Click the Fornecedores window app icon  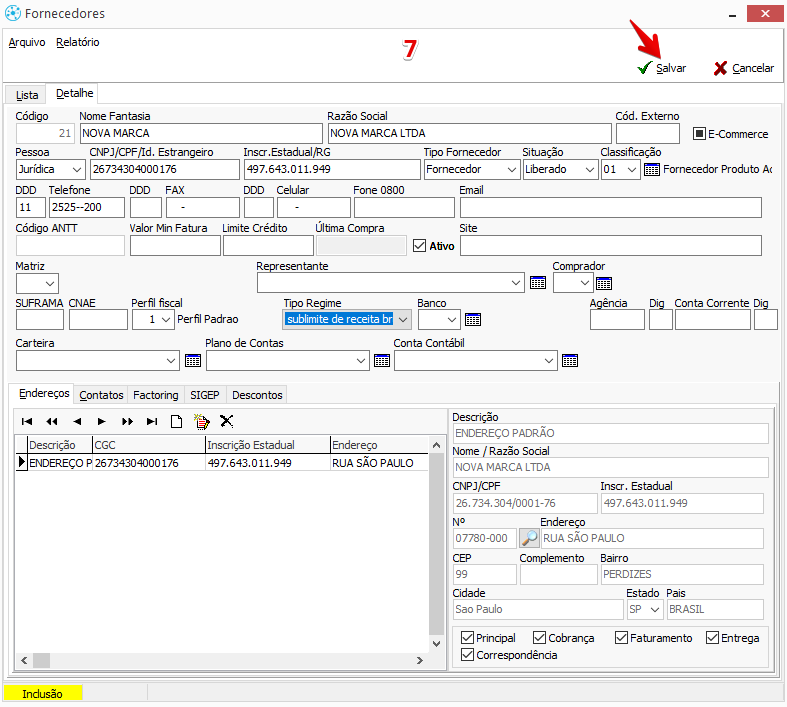(13, 13)
